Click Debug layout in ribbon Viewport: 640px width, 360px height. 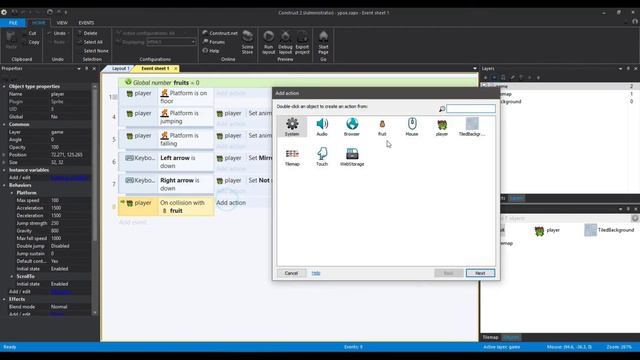pos(285,42)
